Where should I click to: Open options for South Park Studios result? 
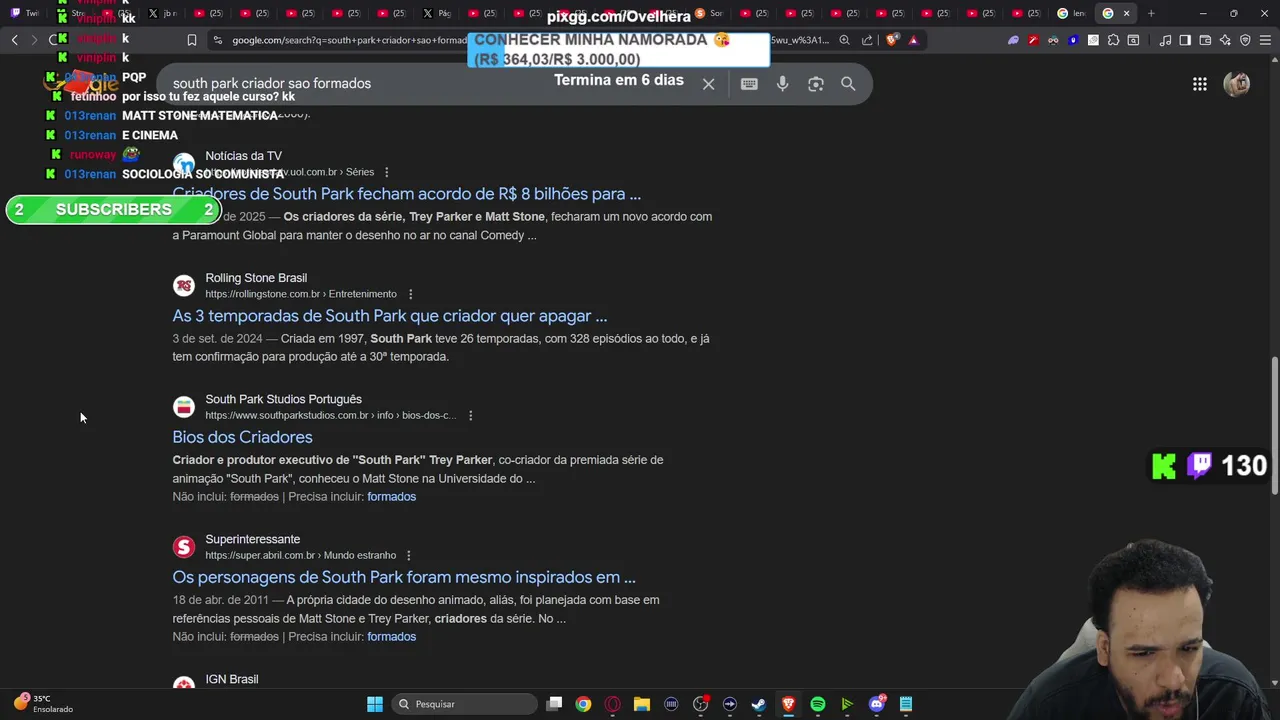click(x=470, y=415)
